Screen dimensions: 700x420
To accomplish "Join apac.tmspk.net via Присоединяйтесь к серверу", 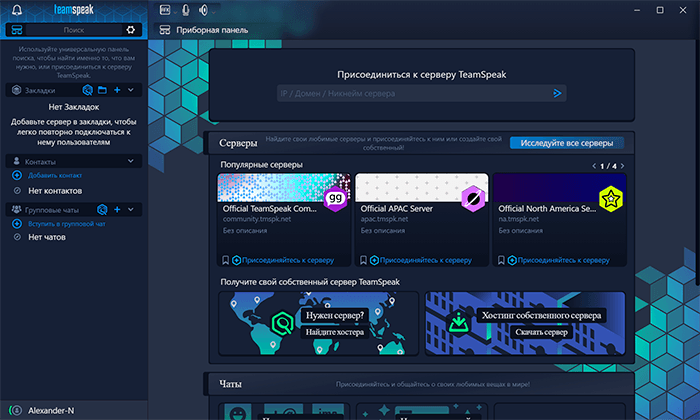I will 421,260.
